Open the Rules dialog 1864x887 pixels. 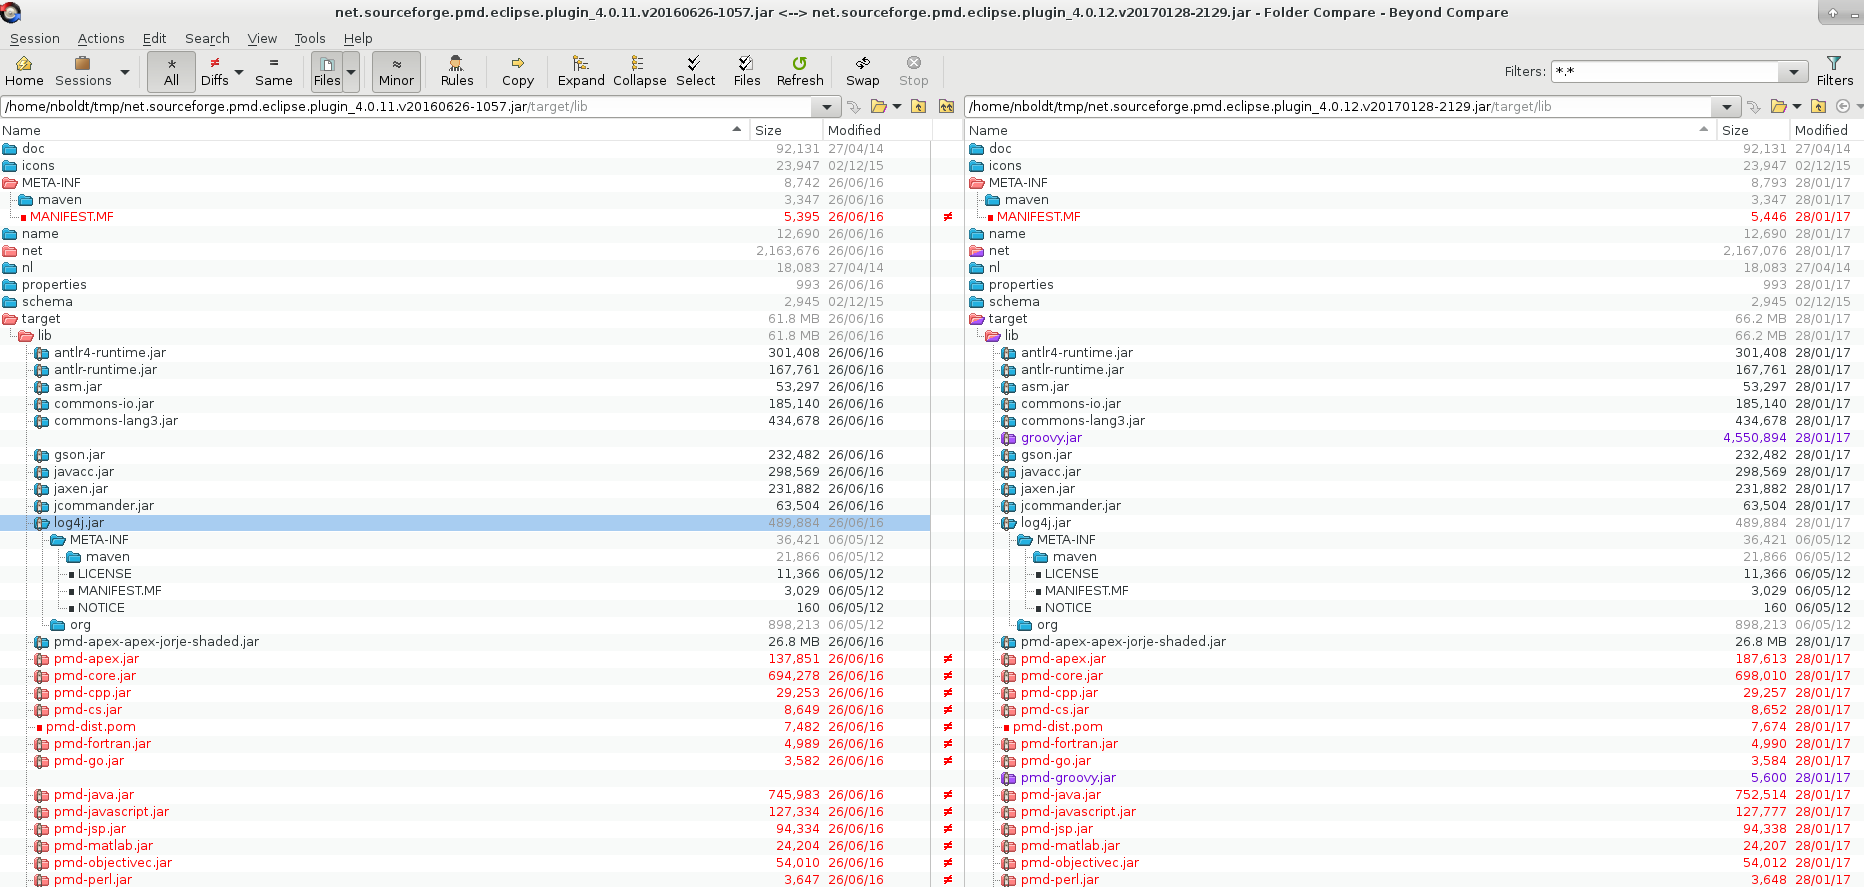pos(457,71)
